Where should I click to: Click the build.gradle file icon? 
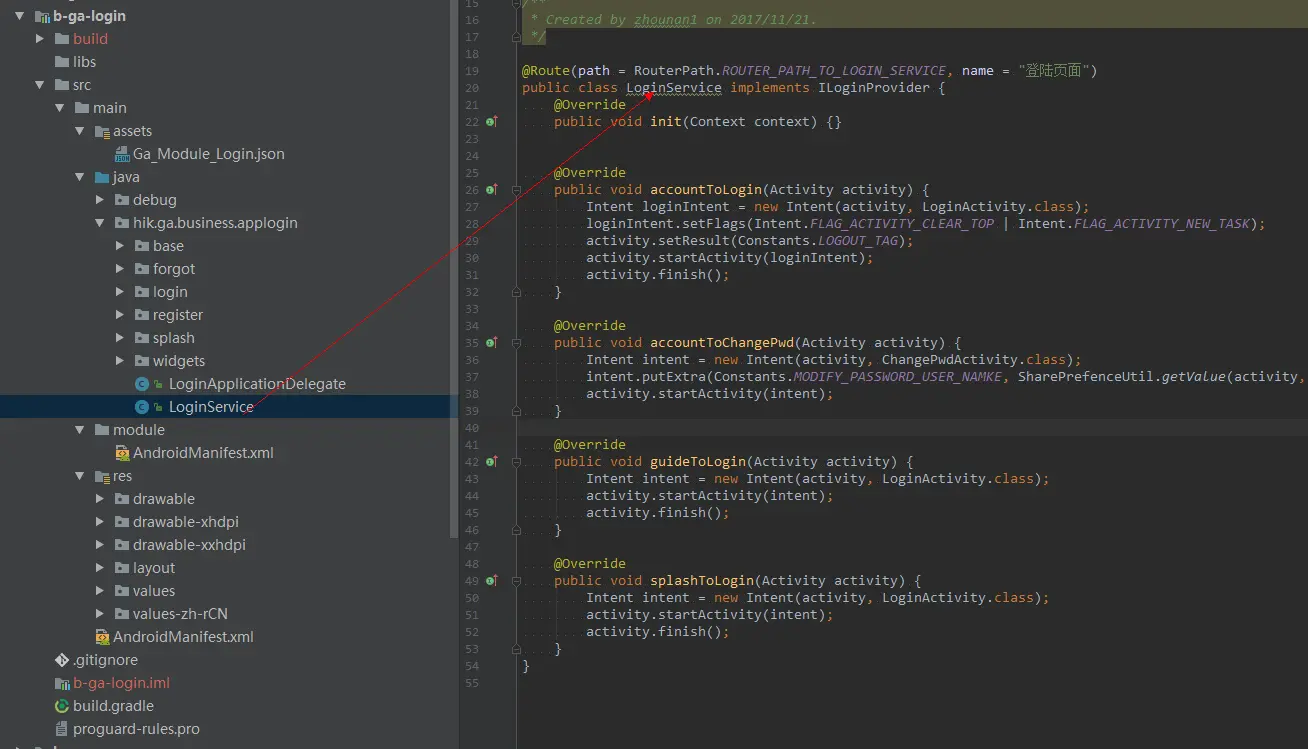coord(61,706)
